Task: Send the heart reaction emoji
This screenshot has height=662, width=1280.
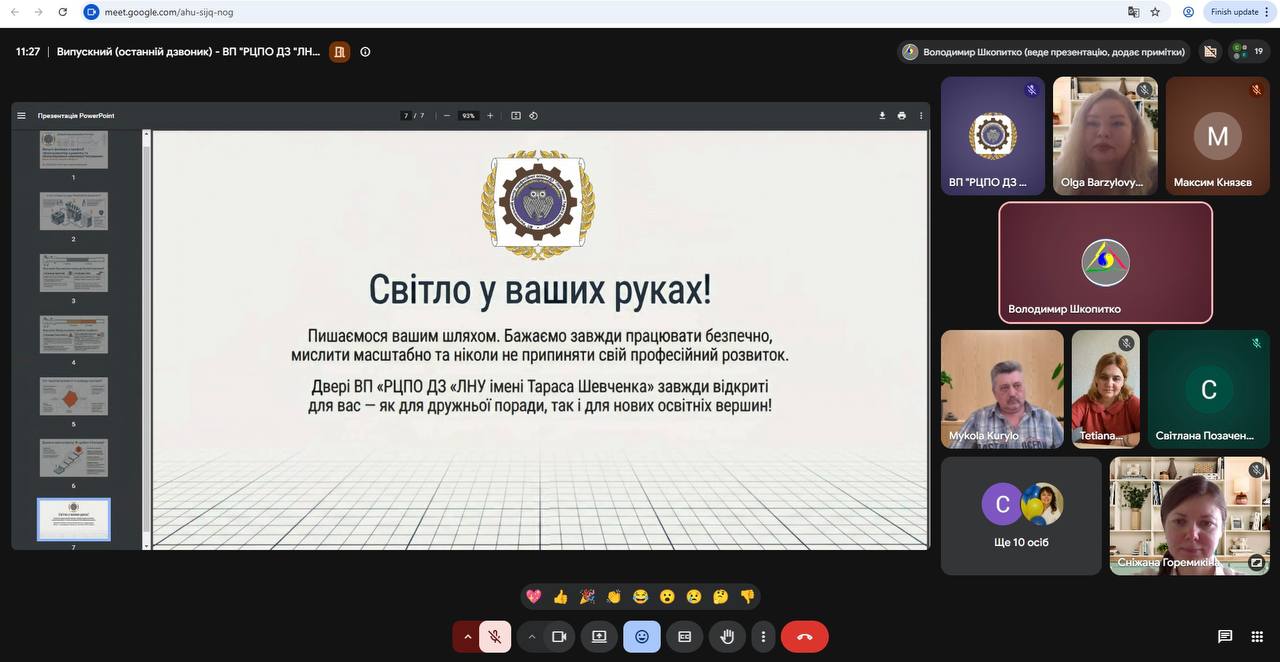Action: [534, 597]
